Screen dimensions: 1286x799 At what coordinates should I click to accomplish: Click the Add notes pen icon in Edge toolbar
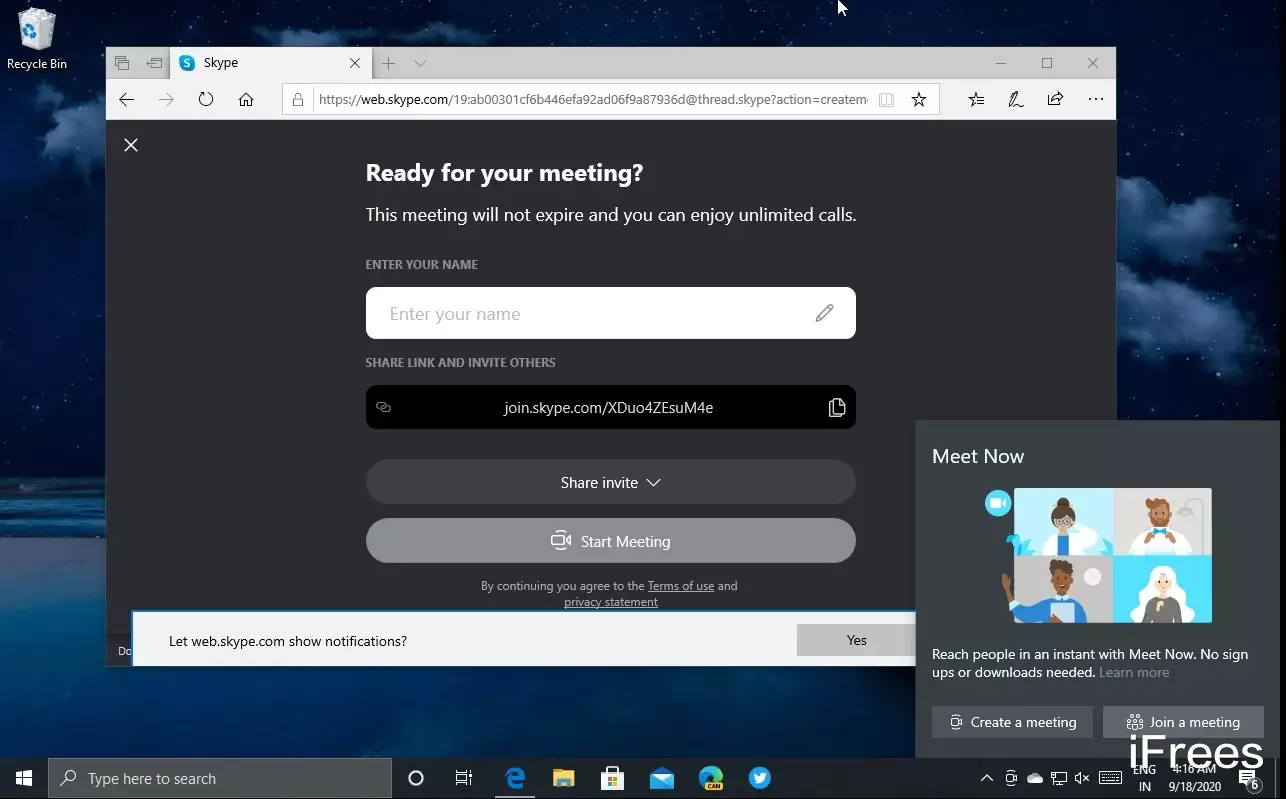(x=1016, y=99)
